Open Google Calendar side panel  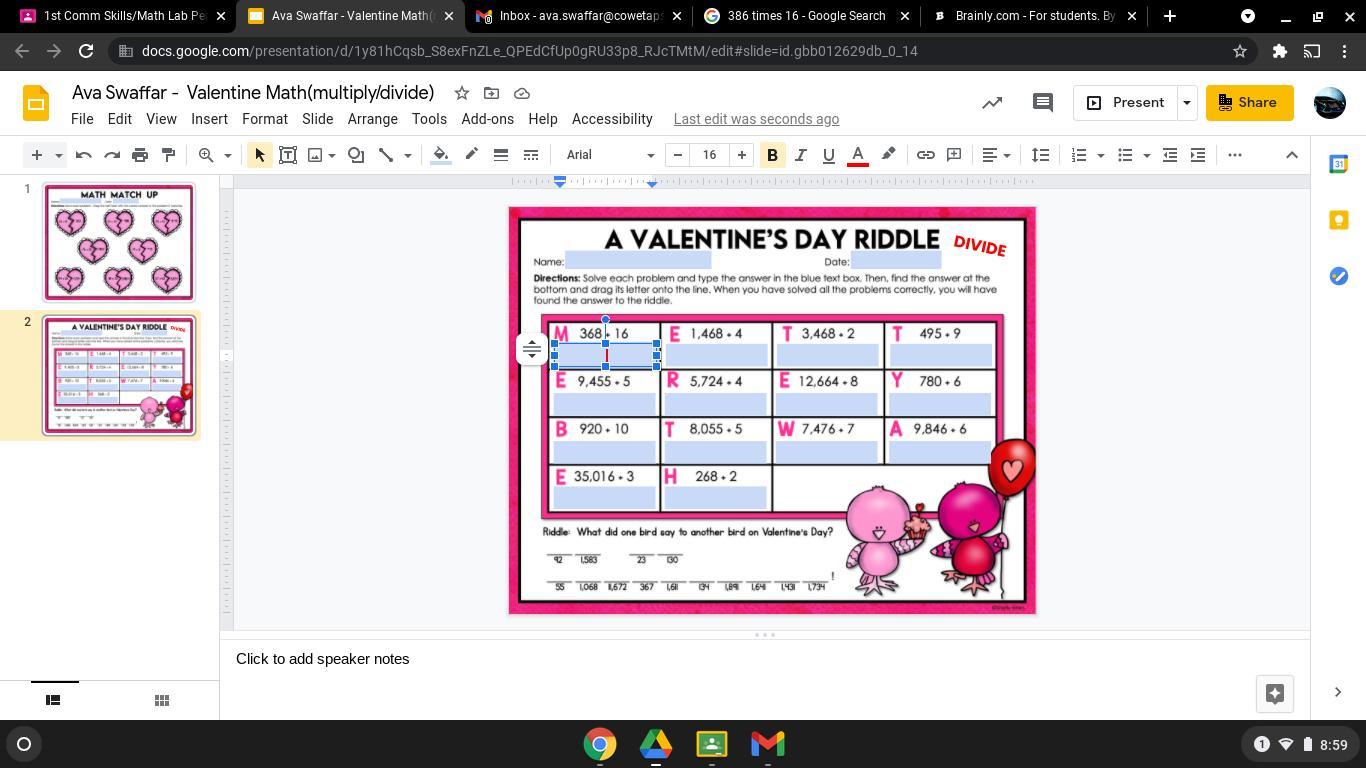point(1339,164)
